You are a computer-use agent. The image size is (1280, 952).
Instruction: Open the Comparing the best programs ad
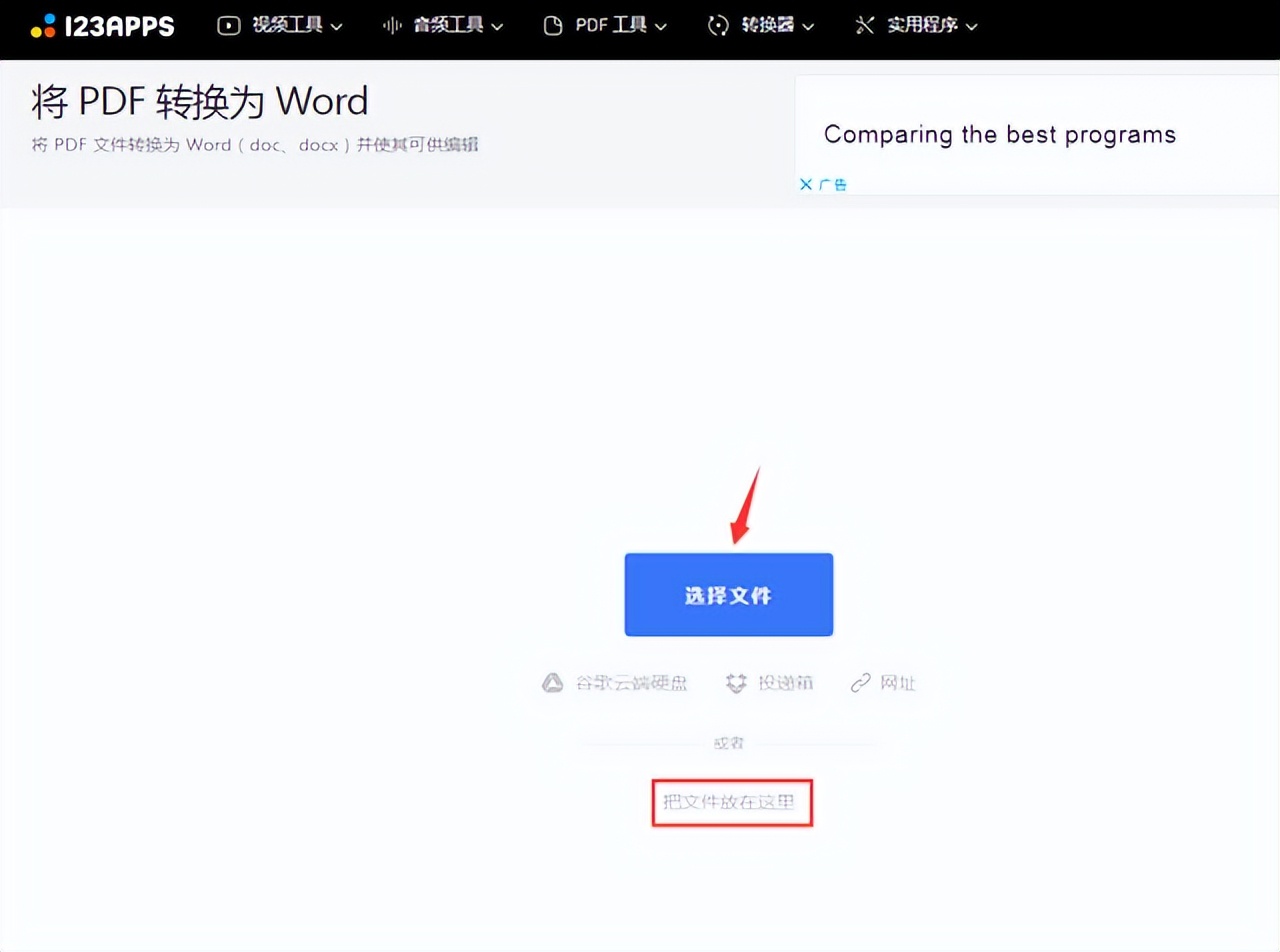1000,134
